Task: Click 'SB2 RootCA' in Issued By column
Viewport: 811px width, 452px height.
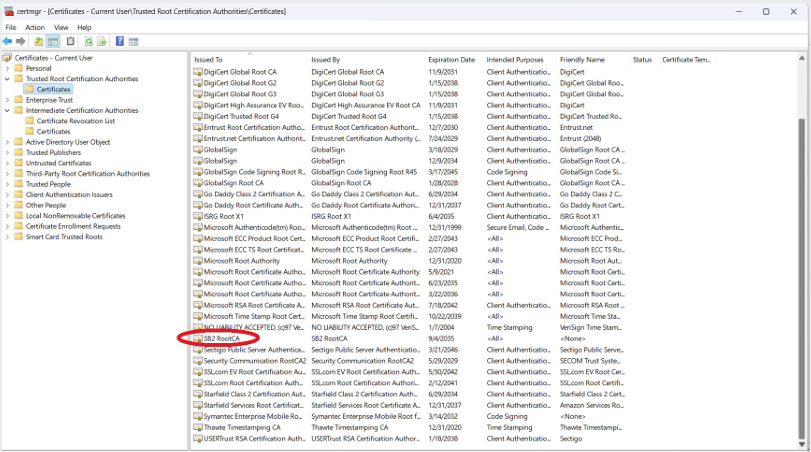Action: (x=329, y=339)
